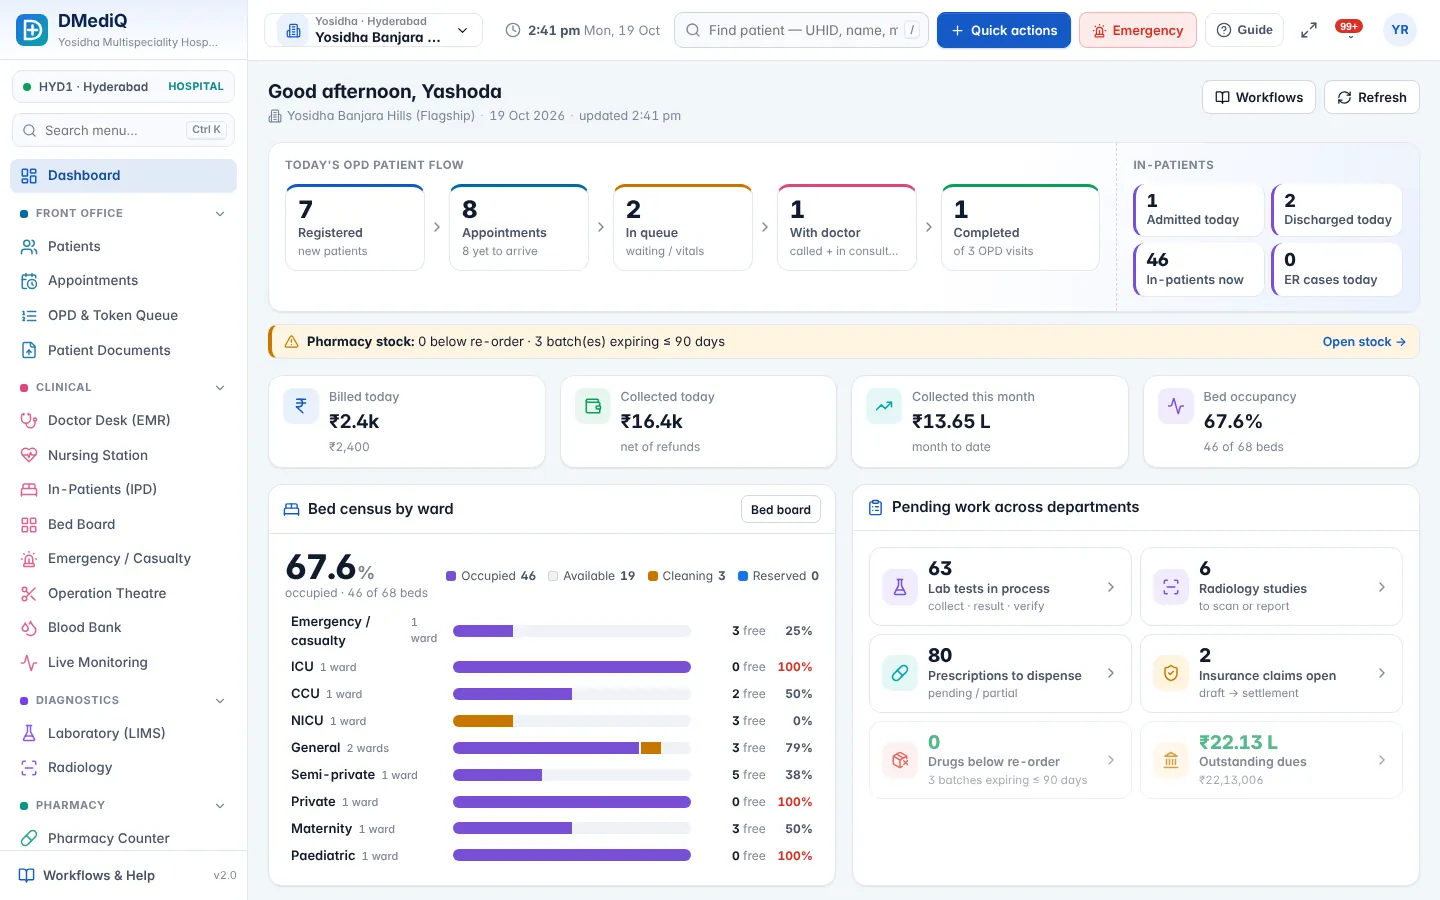Click the bank icon for Outstanding dues
This screenshot has height=900, width=1440.
[x=1171, y=760]
